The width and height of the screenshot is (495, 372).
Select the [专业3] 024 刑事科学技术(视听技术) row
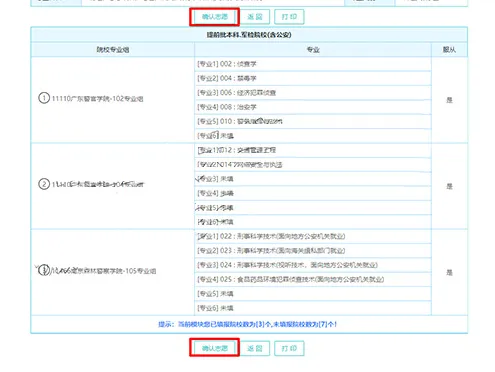[x=313, y=265]
